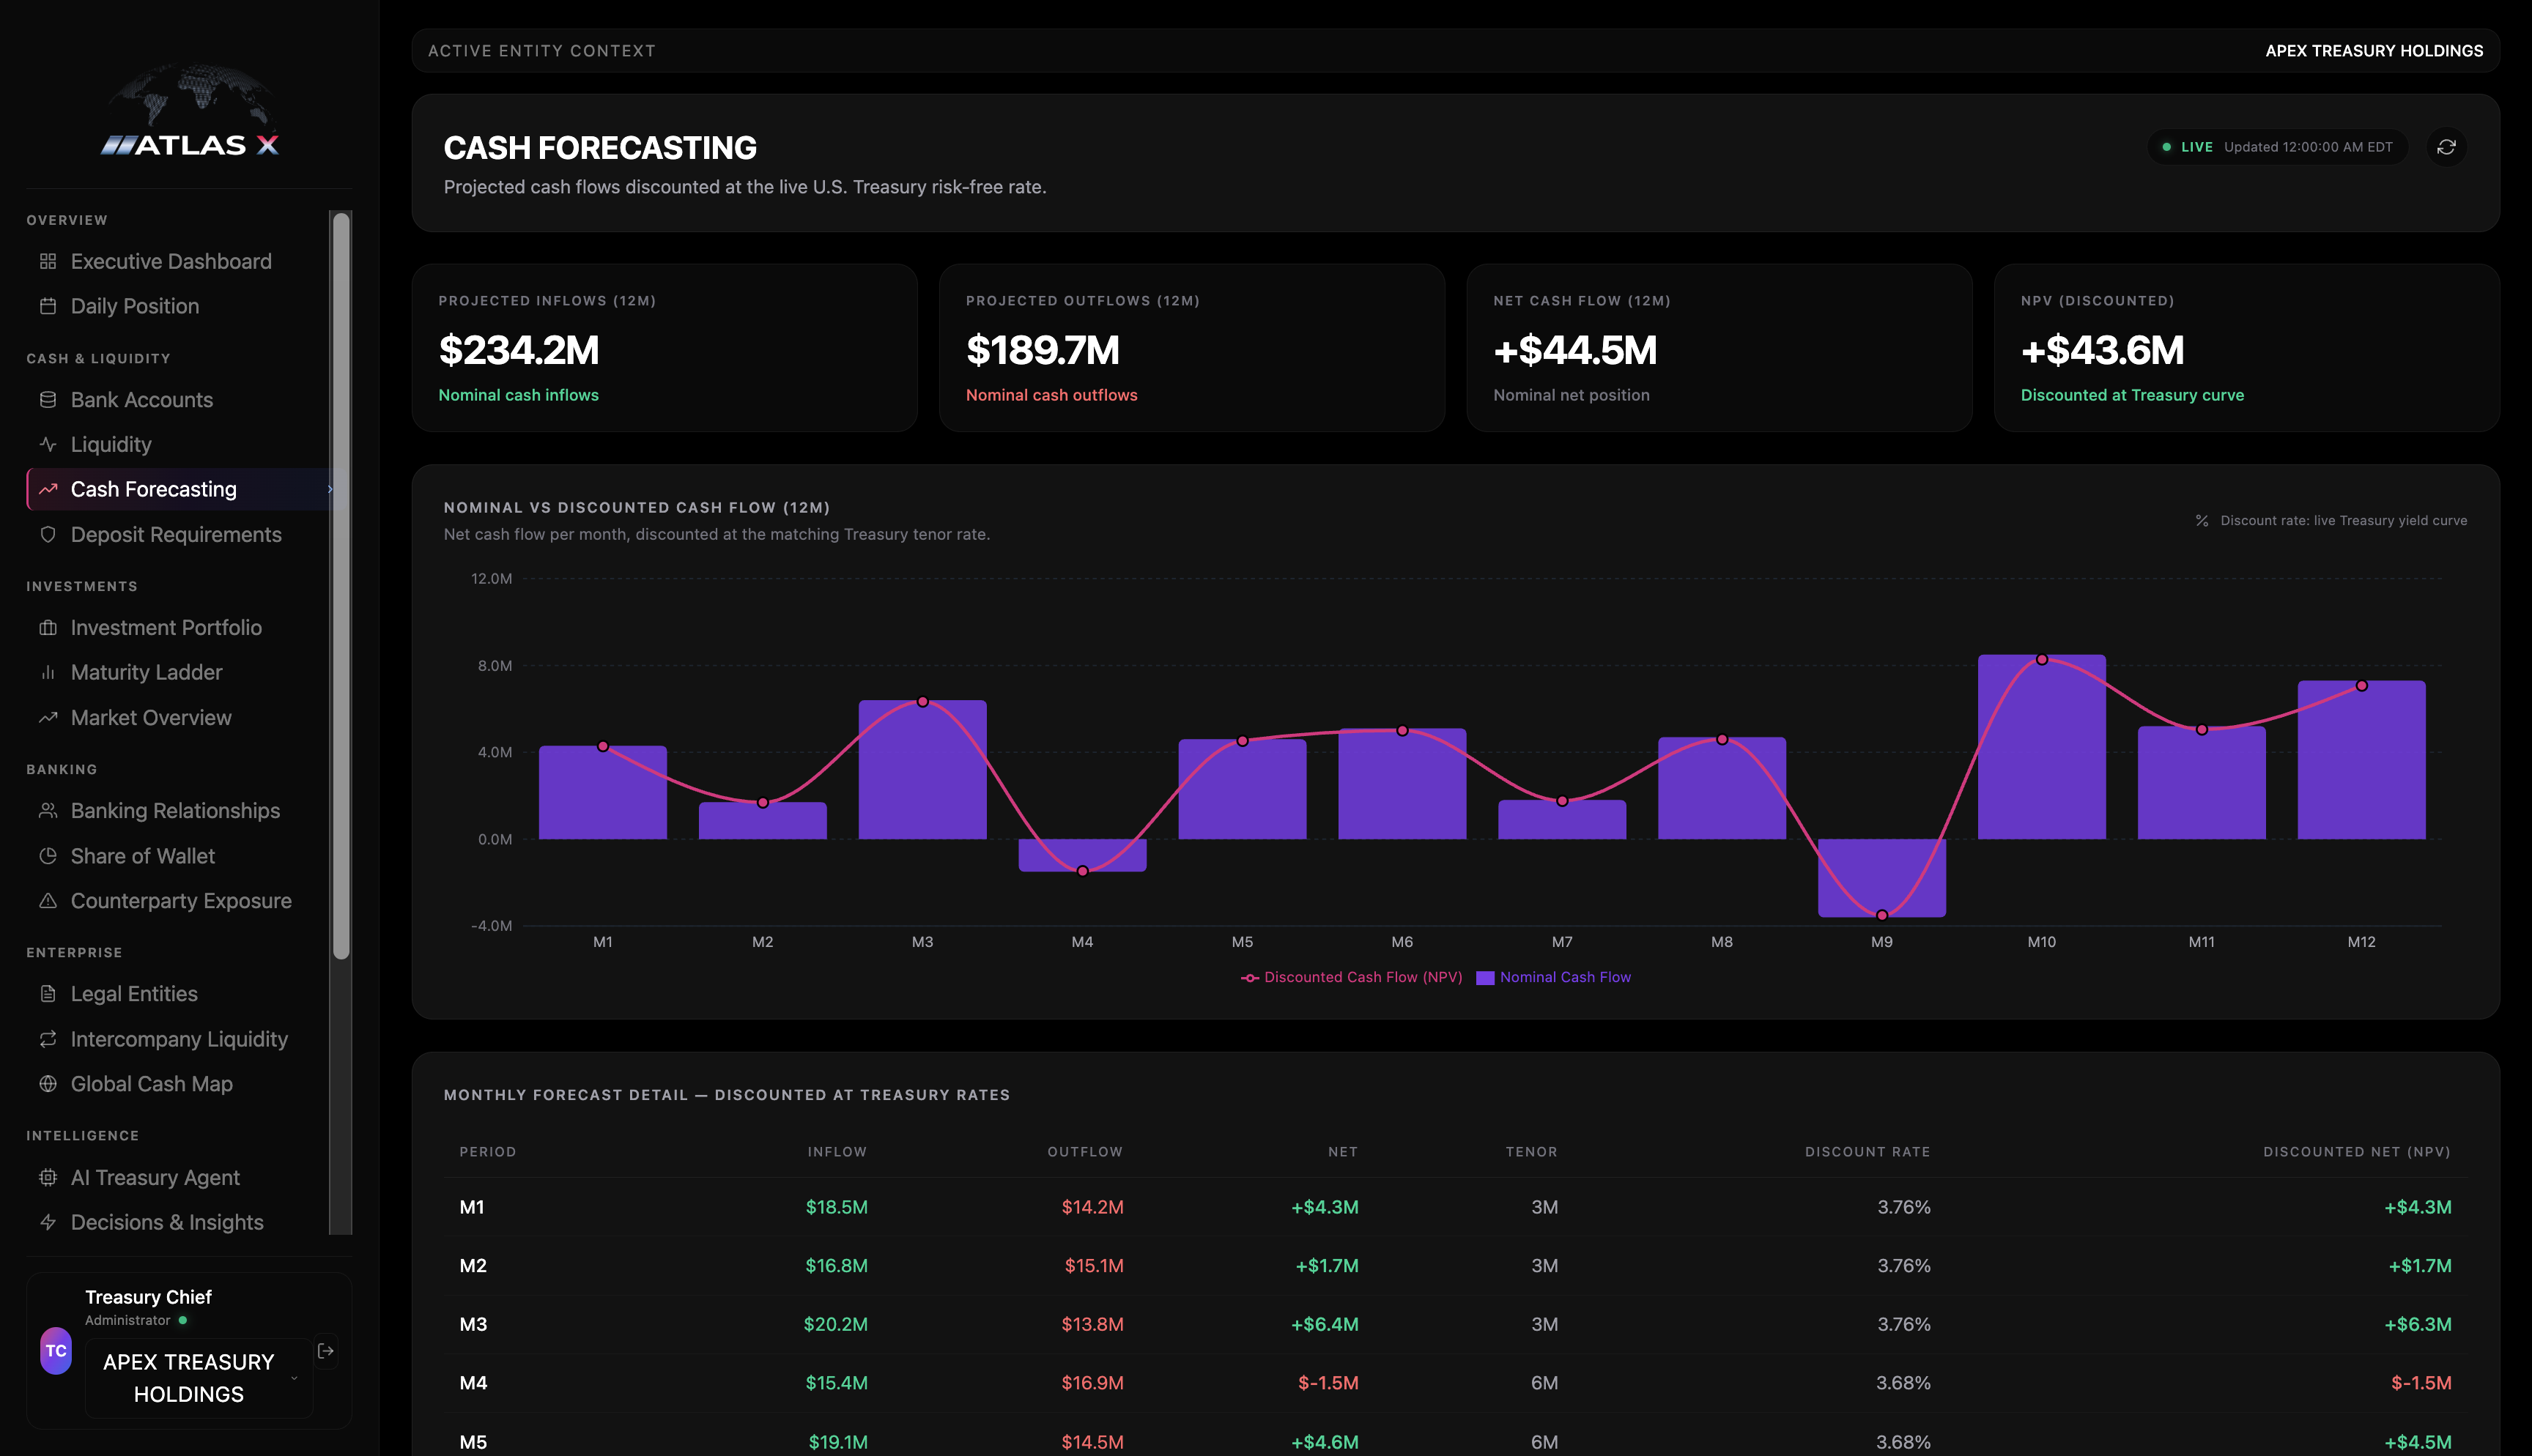
Task: Click the logout icon beside the profile
Action: tap(326, 1351)
